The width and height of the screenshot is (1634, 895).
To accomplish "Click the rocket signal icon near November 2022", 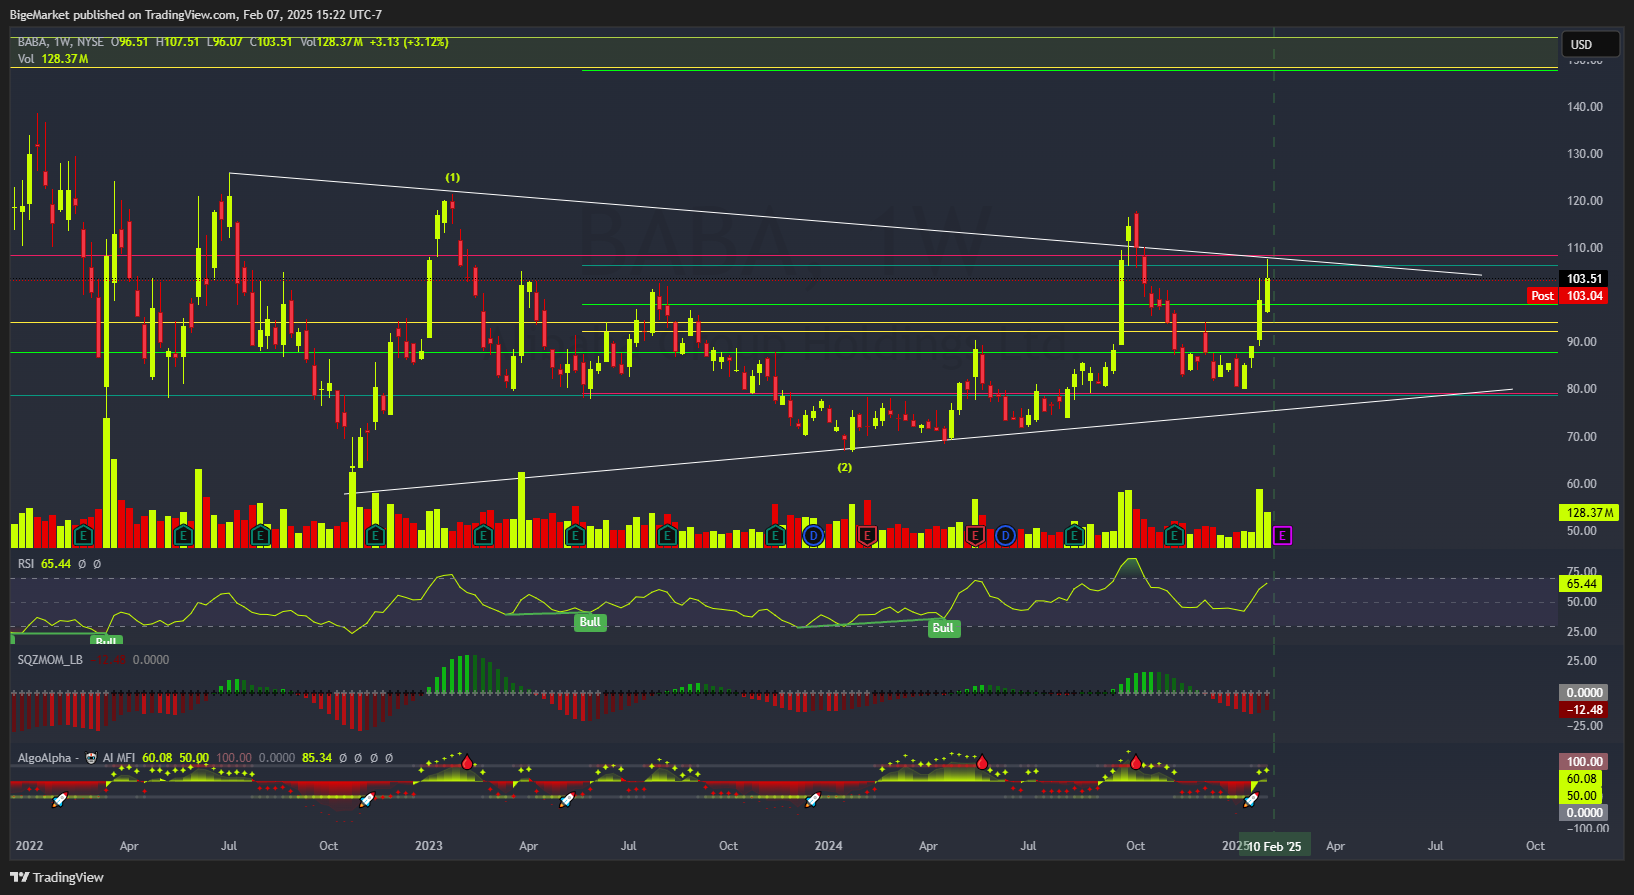I will (x=366, y=799).
